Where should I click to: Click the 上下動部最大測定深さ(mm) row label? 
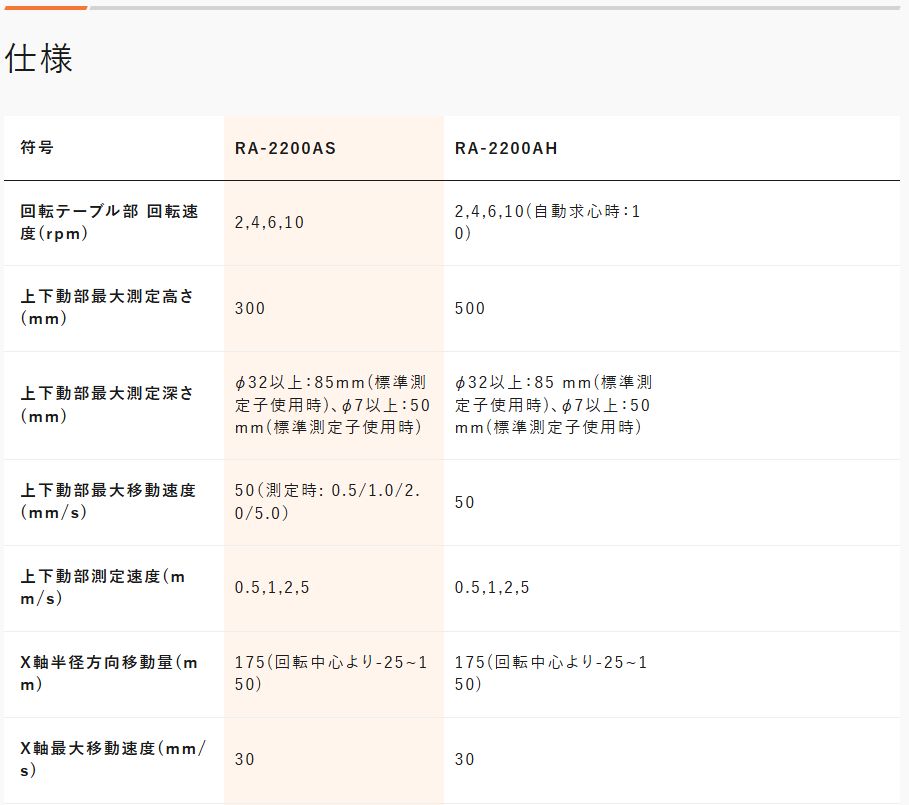pyautogui.click(x=107, y=405)
